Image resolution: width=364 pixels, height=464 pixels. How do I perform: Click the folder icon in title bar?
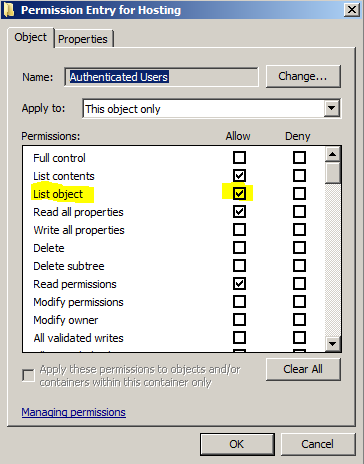click(x=9, y=10)
